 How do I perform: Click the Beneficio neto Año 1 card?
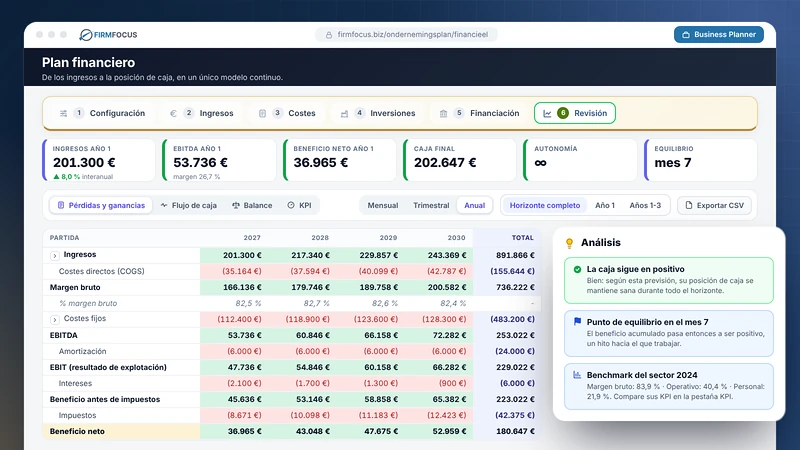(x=340, y=160)
